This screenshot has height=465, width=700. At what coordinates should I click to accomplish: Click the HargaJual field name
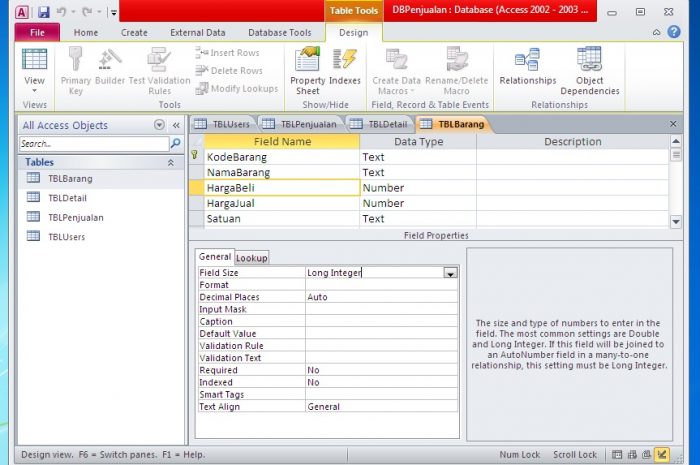(x=281, y=203)
